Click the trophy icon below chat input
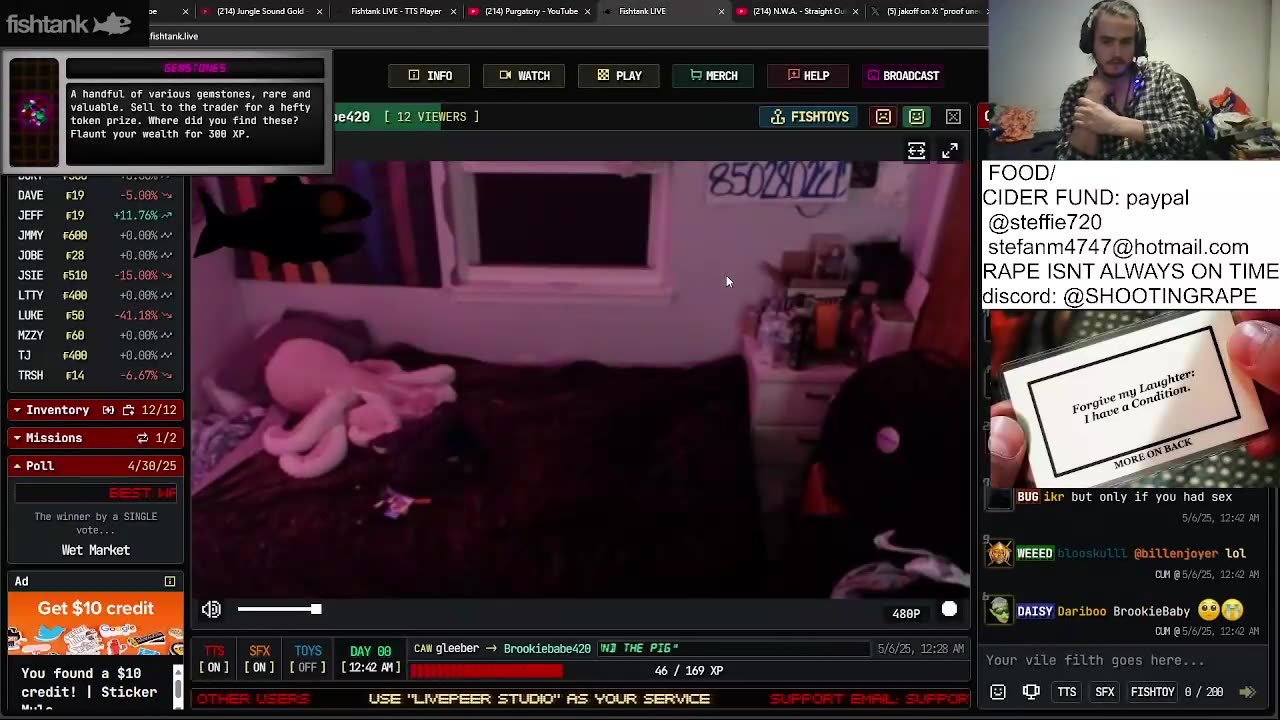Image resolution: width=1280 pixels, height=720 pixels. click(x=1031, y=692)
